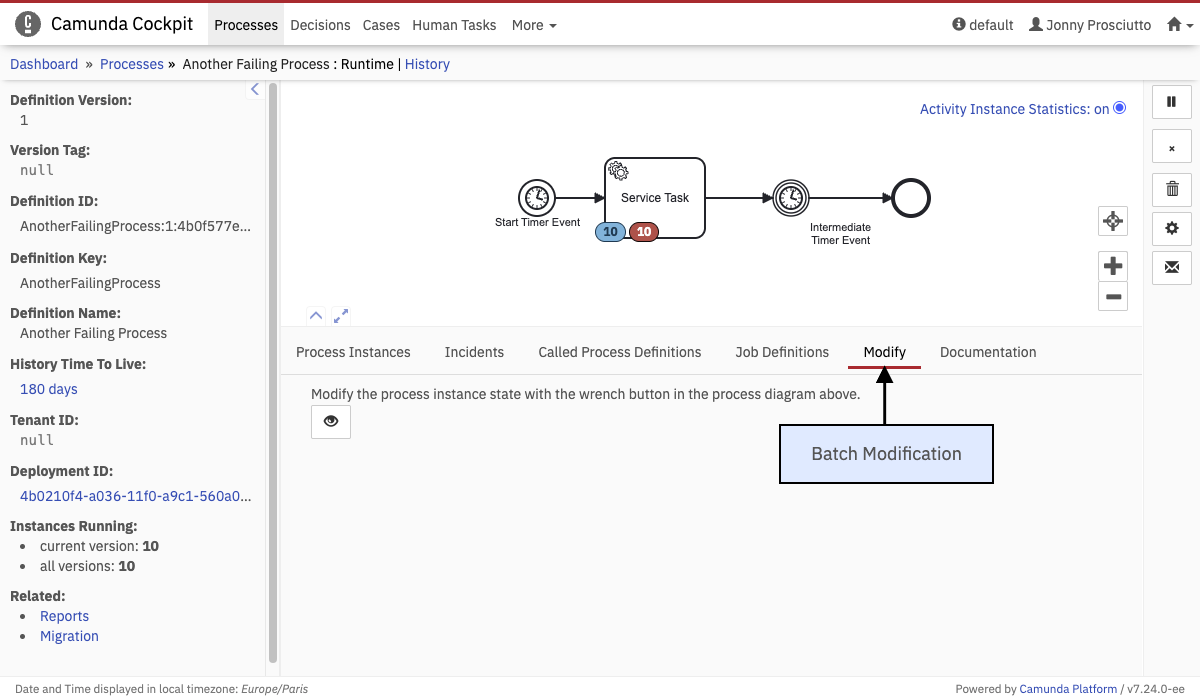Click the envelope message icon in right toolbar
The height and width of the screenshot is (700, 1200).
click(x=1171, y=268)
